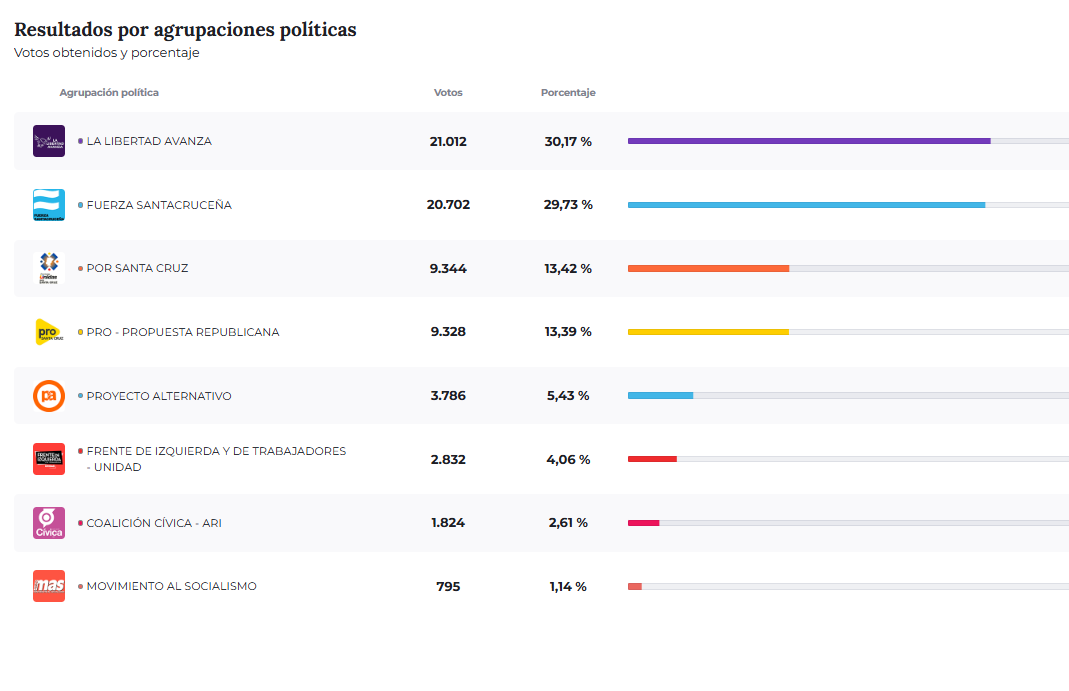The height and width of the screenshot is (691, 1069).
Task: Open the Por Santa Cruz emblem
Action: coord(48,268)
